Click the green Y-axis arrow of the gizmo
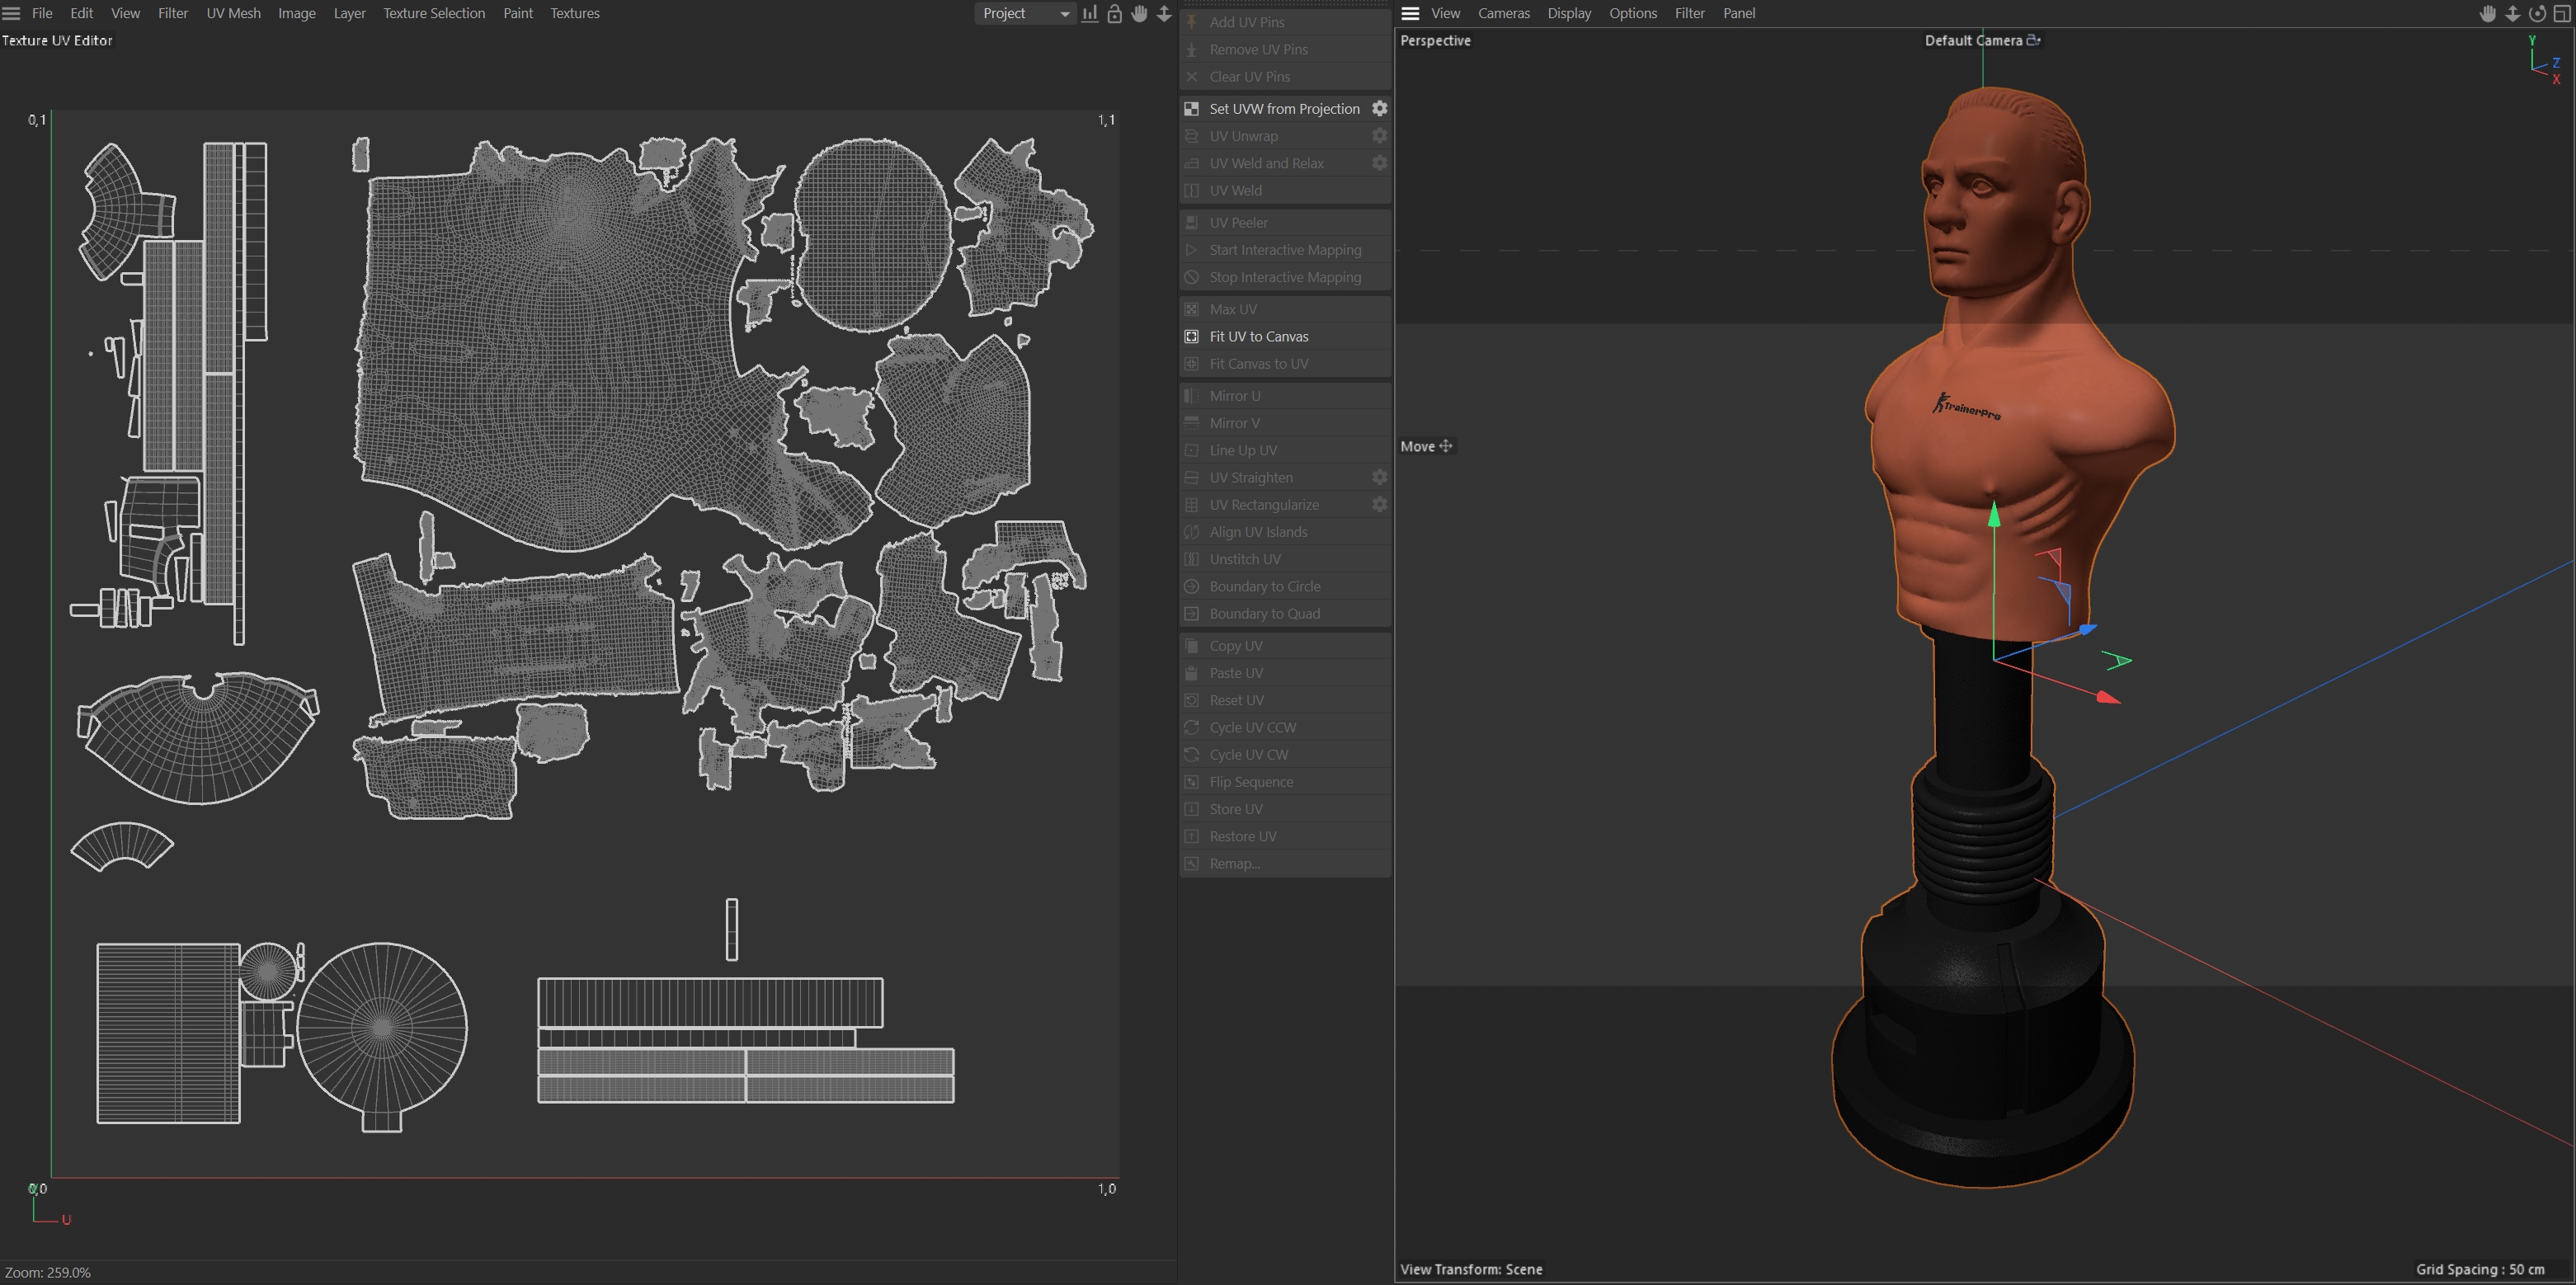2576x1285 pixels. (x=1994, y=514)
